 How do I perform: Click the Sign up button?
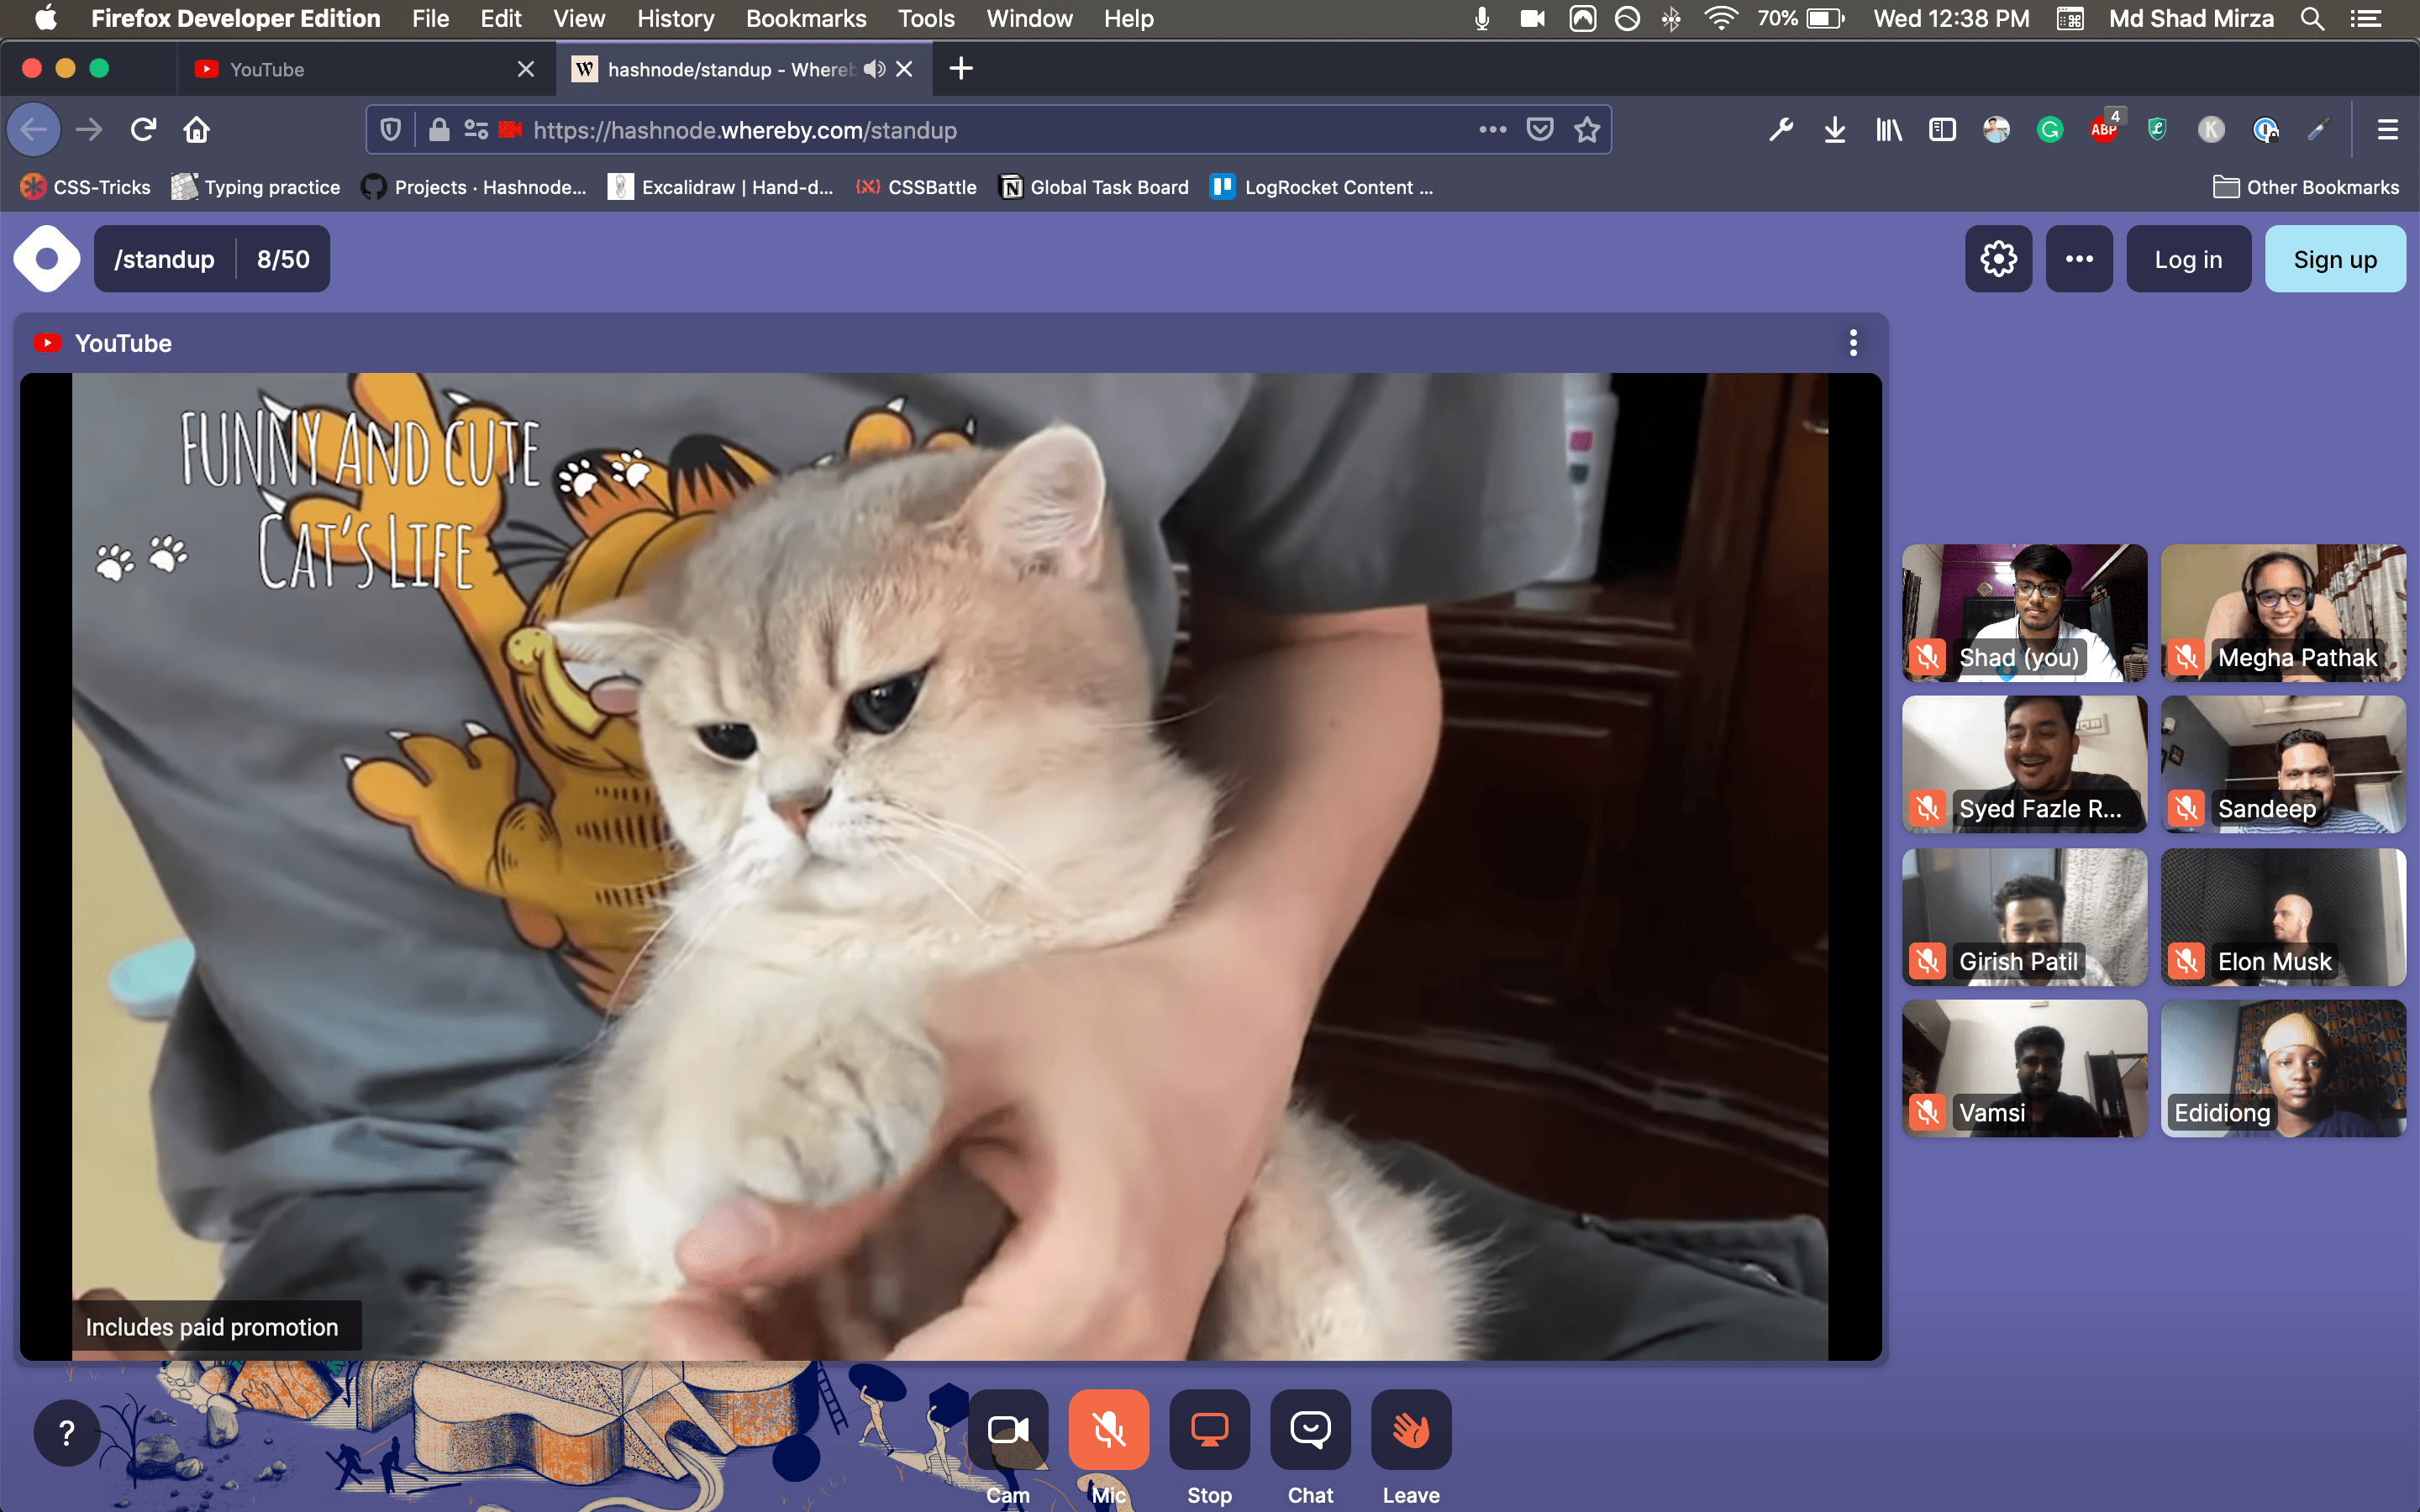tap(2334, 259)
